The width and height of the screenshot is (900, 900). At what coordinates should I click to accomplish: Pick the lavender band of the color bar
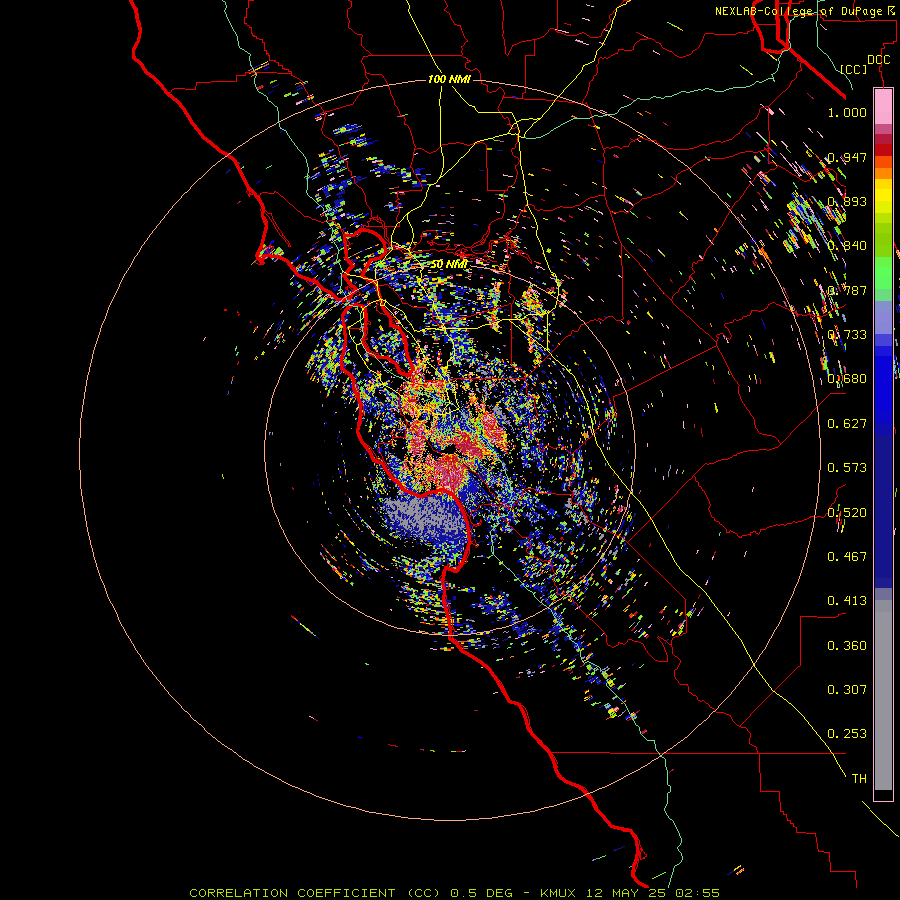[883, 317]
